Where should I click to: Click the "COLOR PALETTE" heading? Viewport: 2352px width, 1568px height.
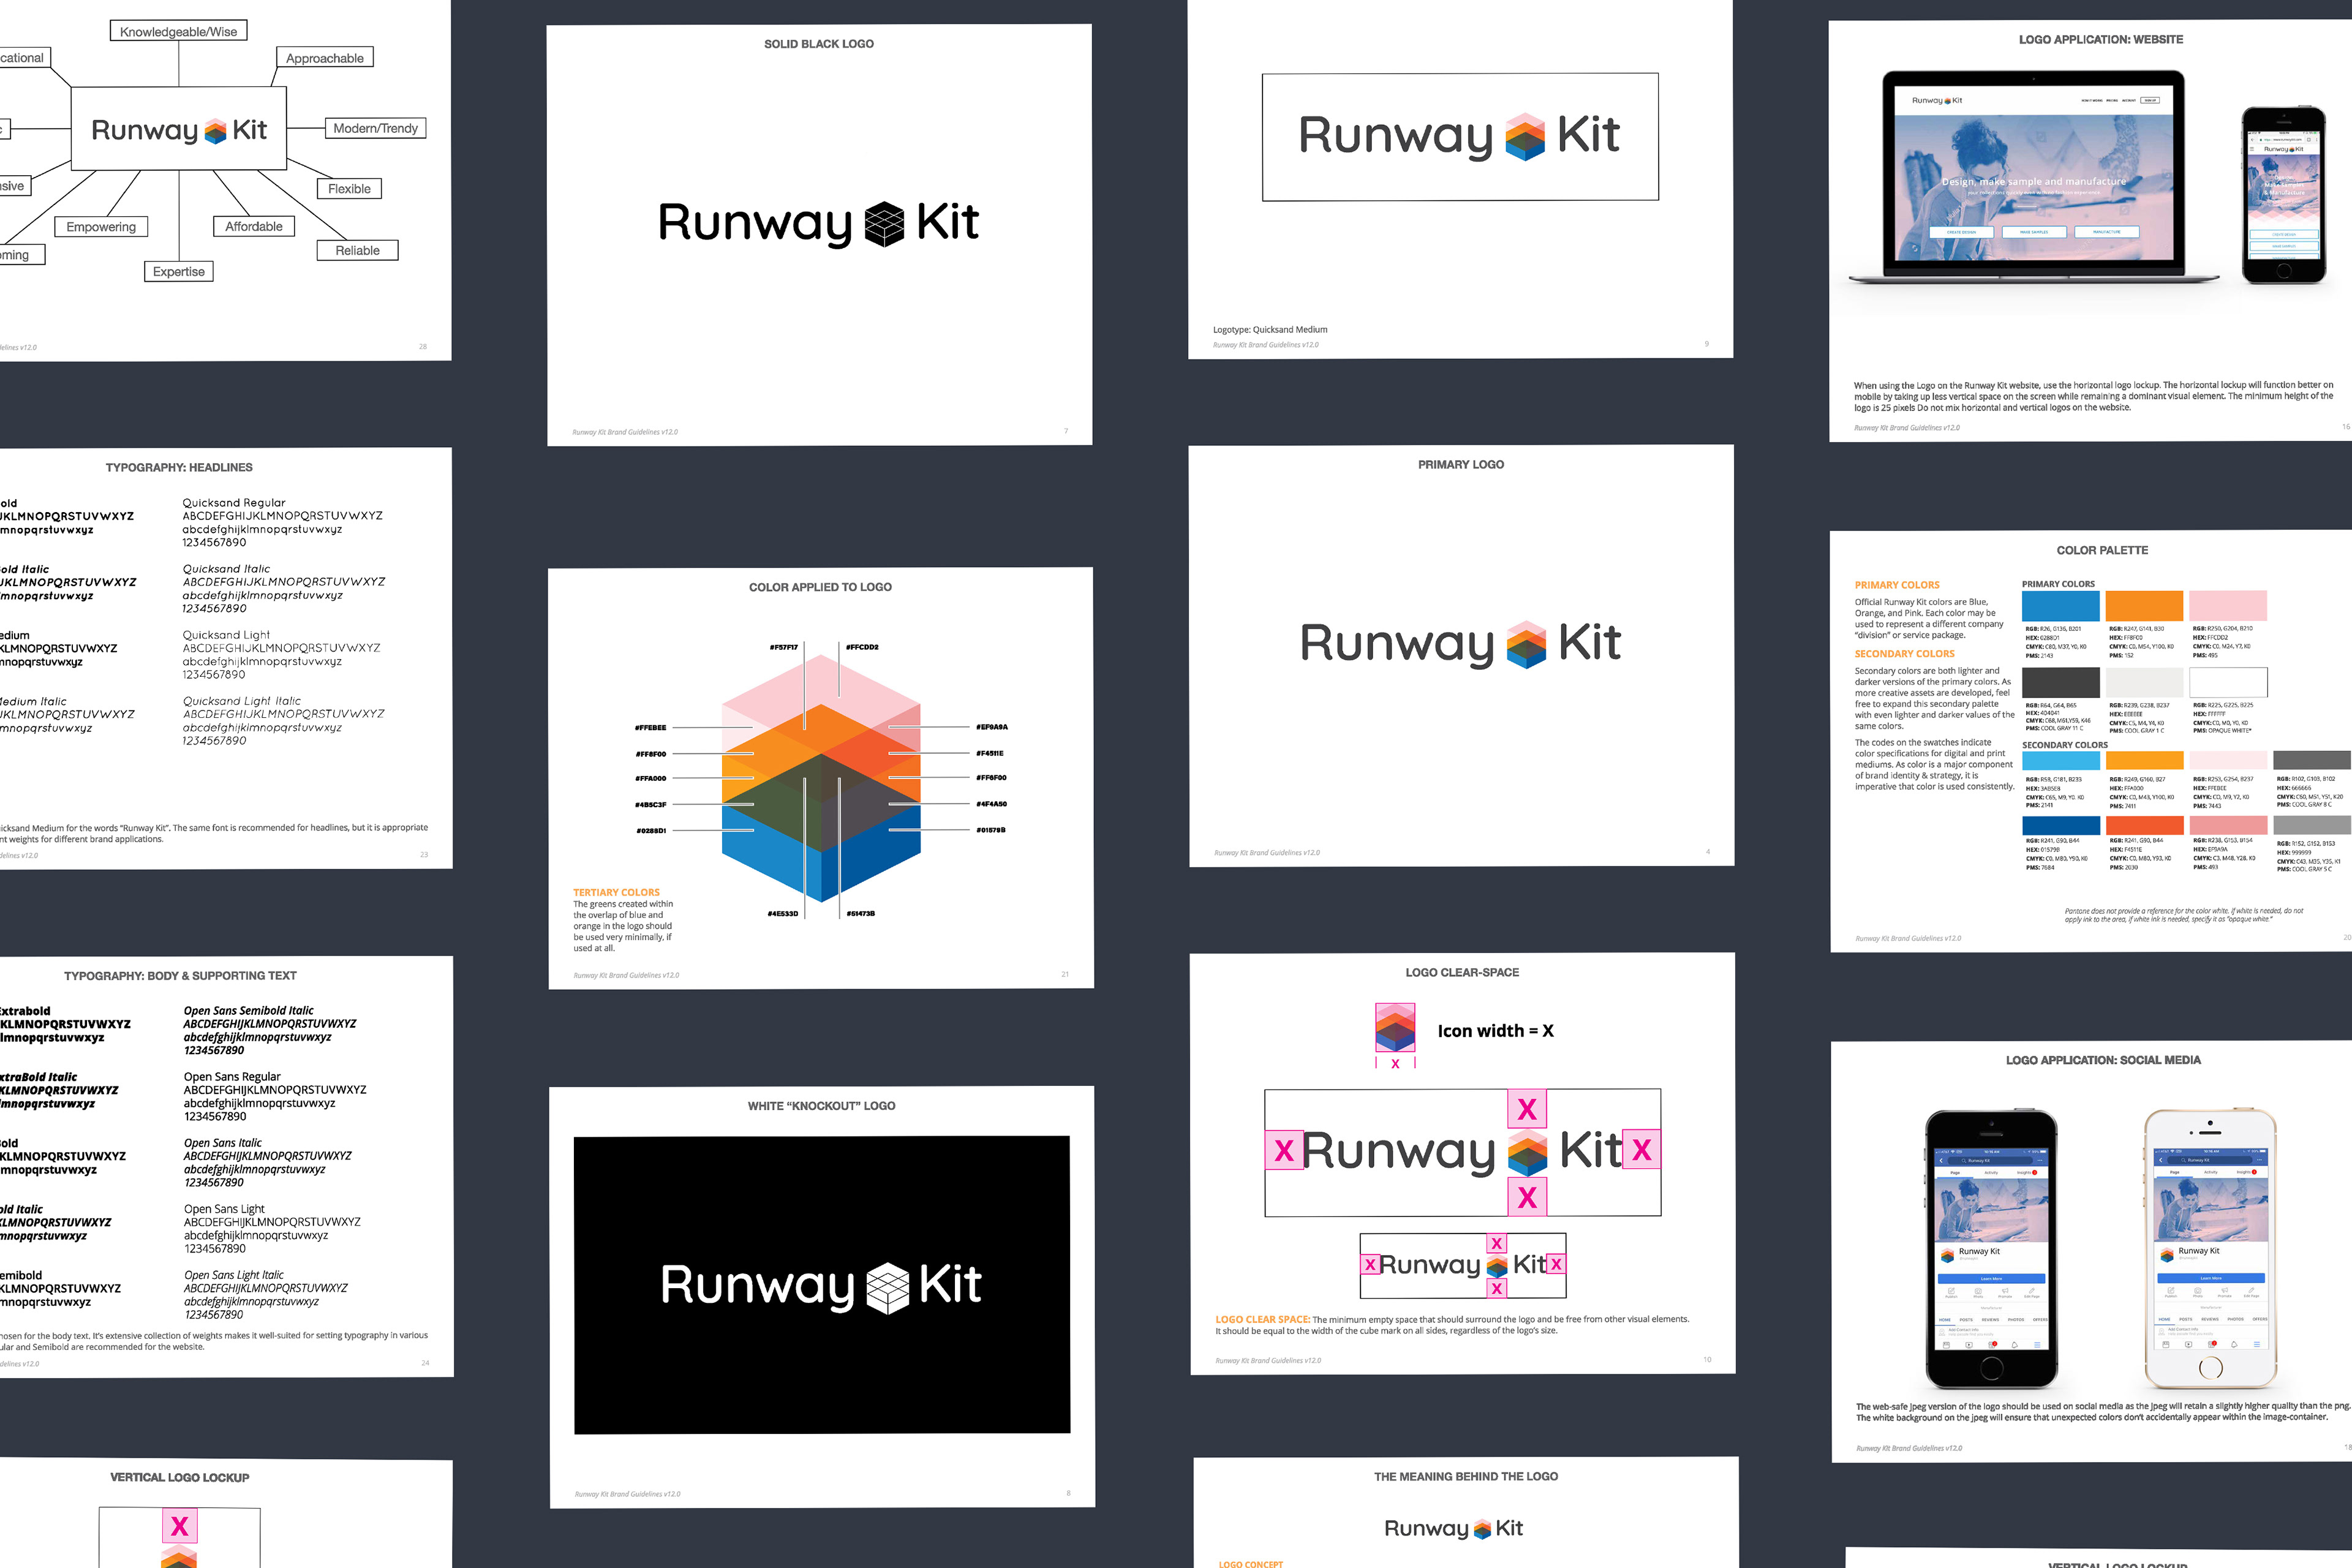point(2102,550)
